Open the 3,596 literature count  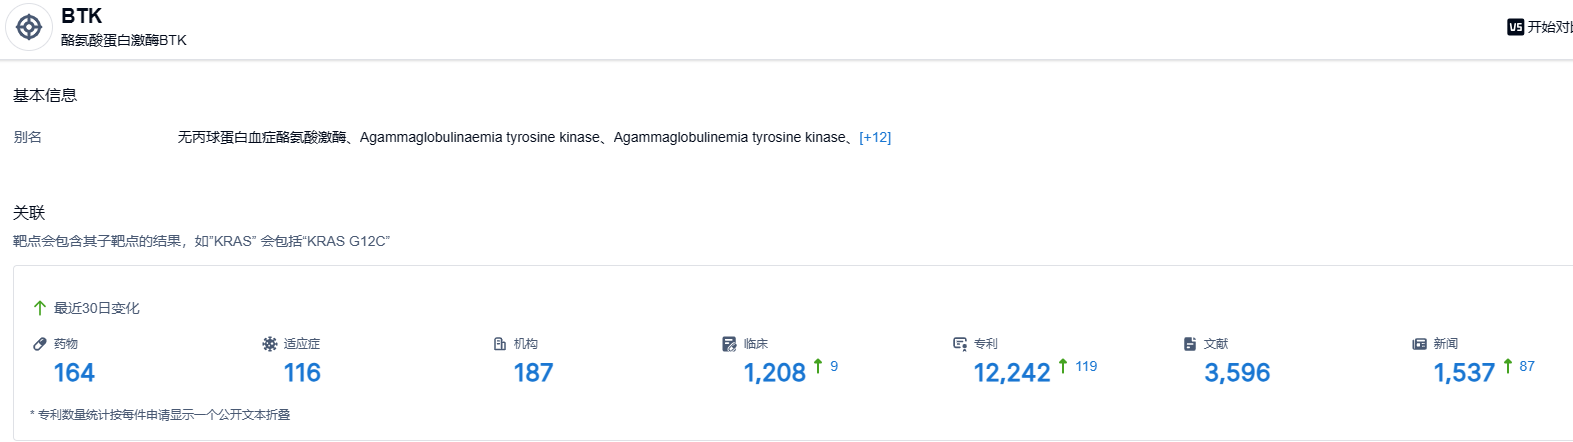tap(1237, 373)
